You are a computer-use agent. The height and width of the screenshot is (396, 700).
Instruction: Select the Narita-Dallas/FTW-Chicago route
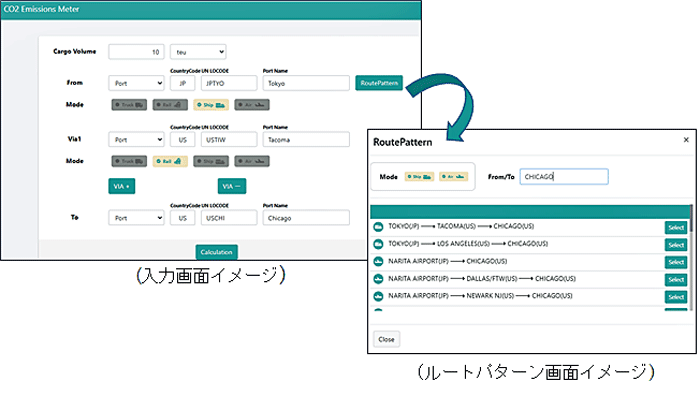(676, 279)
